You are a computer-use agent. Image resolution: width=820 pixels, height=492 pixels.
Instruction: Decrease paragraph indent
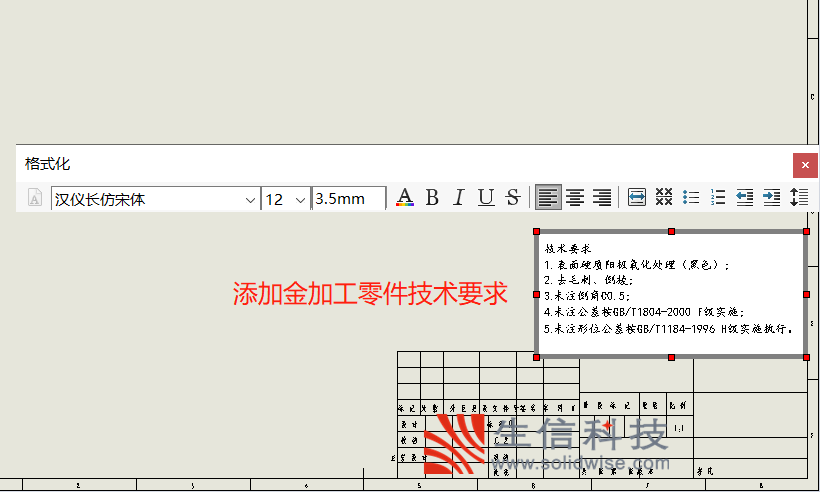click(x=745, y=198)
